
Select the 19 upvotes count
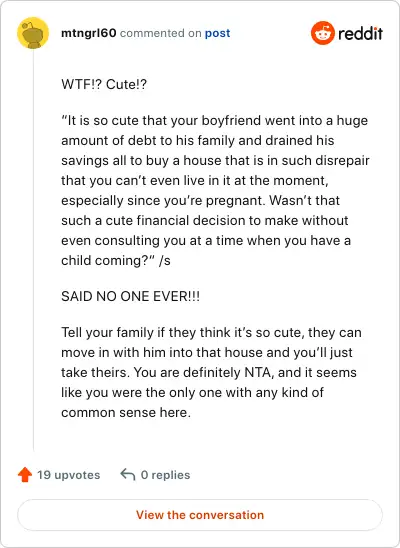coord(68,475)
